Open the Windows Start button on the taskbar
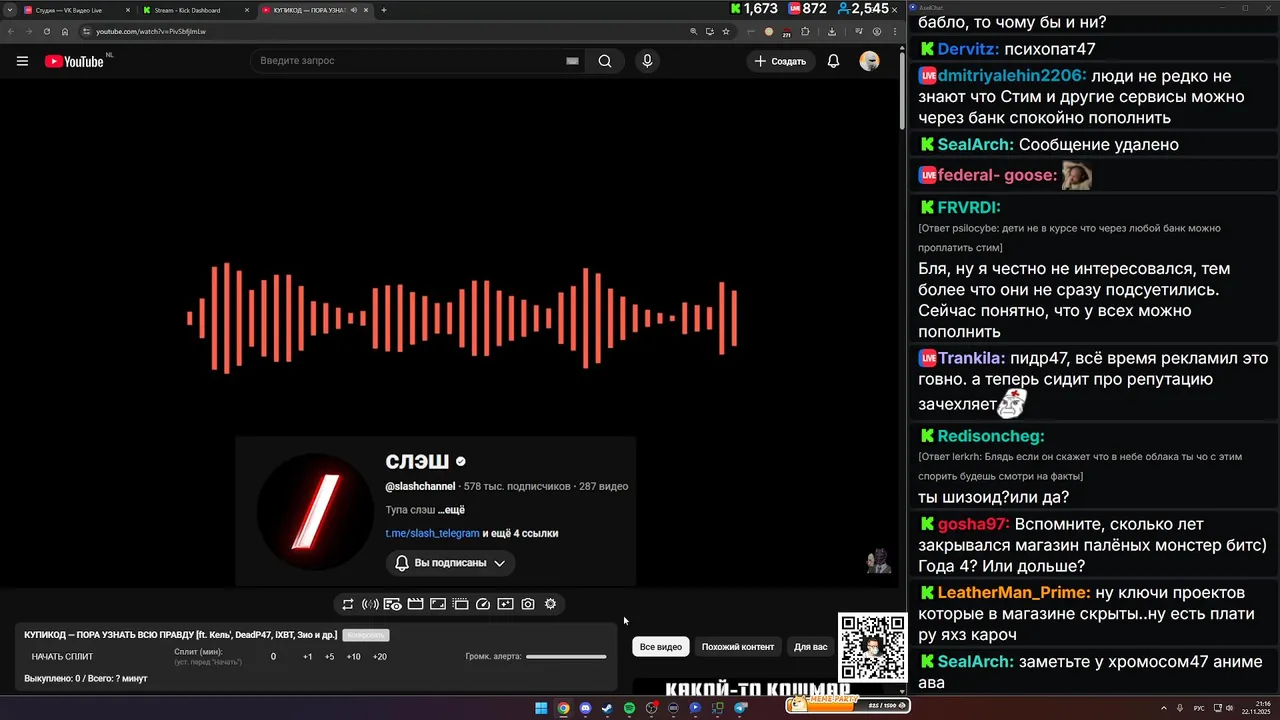Image resolution: width=1280 pixels, height=720 pixels. pos(541,708)
